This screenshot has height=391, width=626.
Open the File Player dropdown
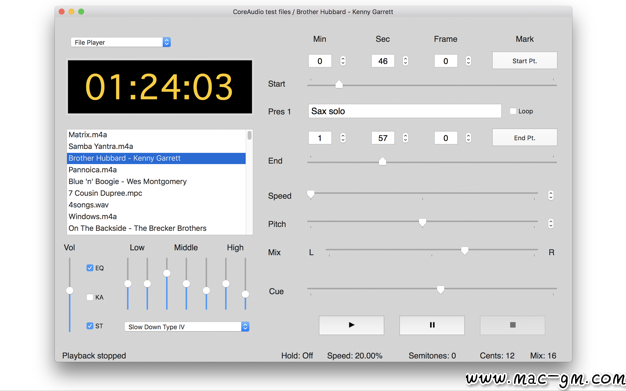pyautogui.click(x=121, y=42)
